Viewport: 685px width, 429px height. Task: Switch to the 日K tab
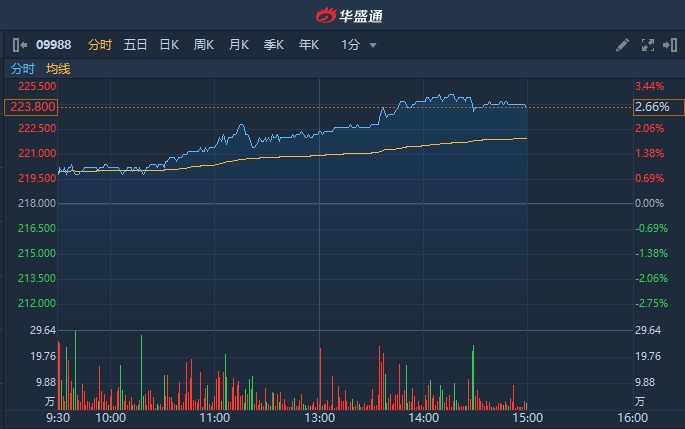[169, 45]
